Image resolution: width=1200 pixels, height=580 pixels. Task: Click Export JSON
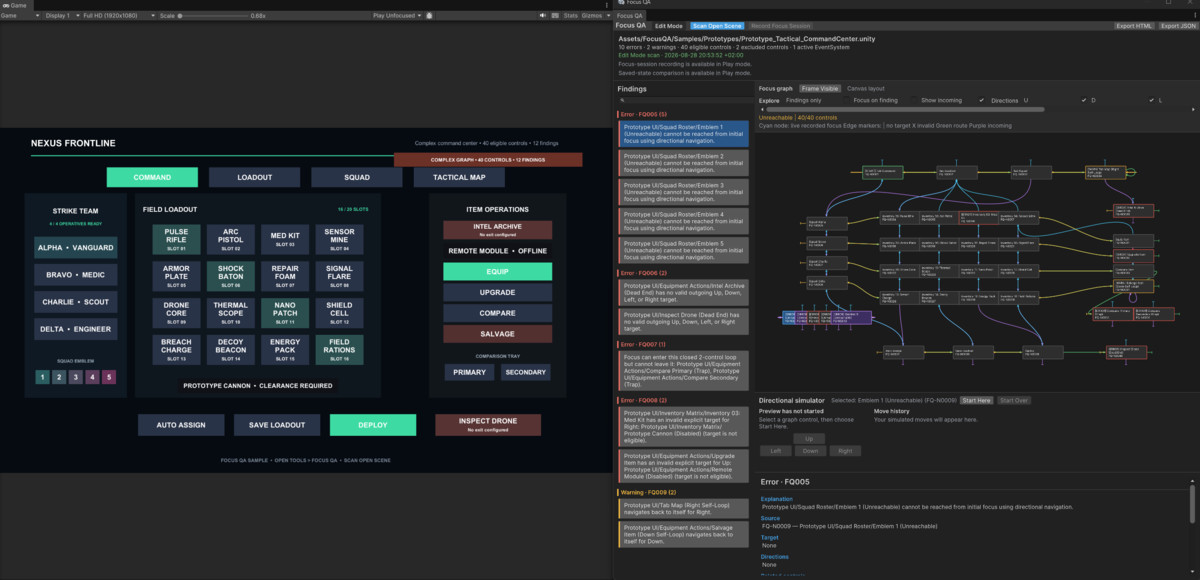1177,26
